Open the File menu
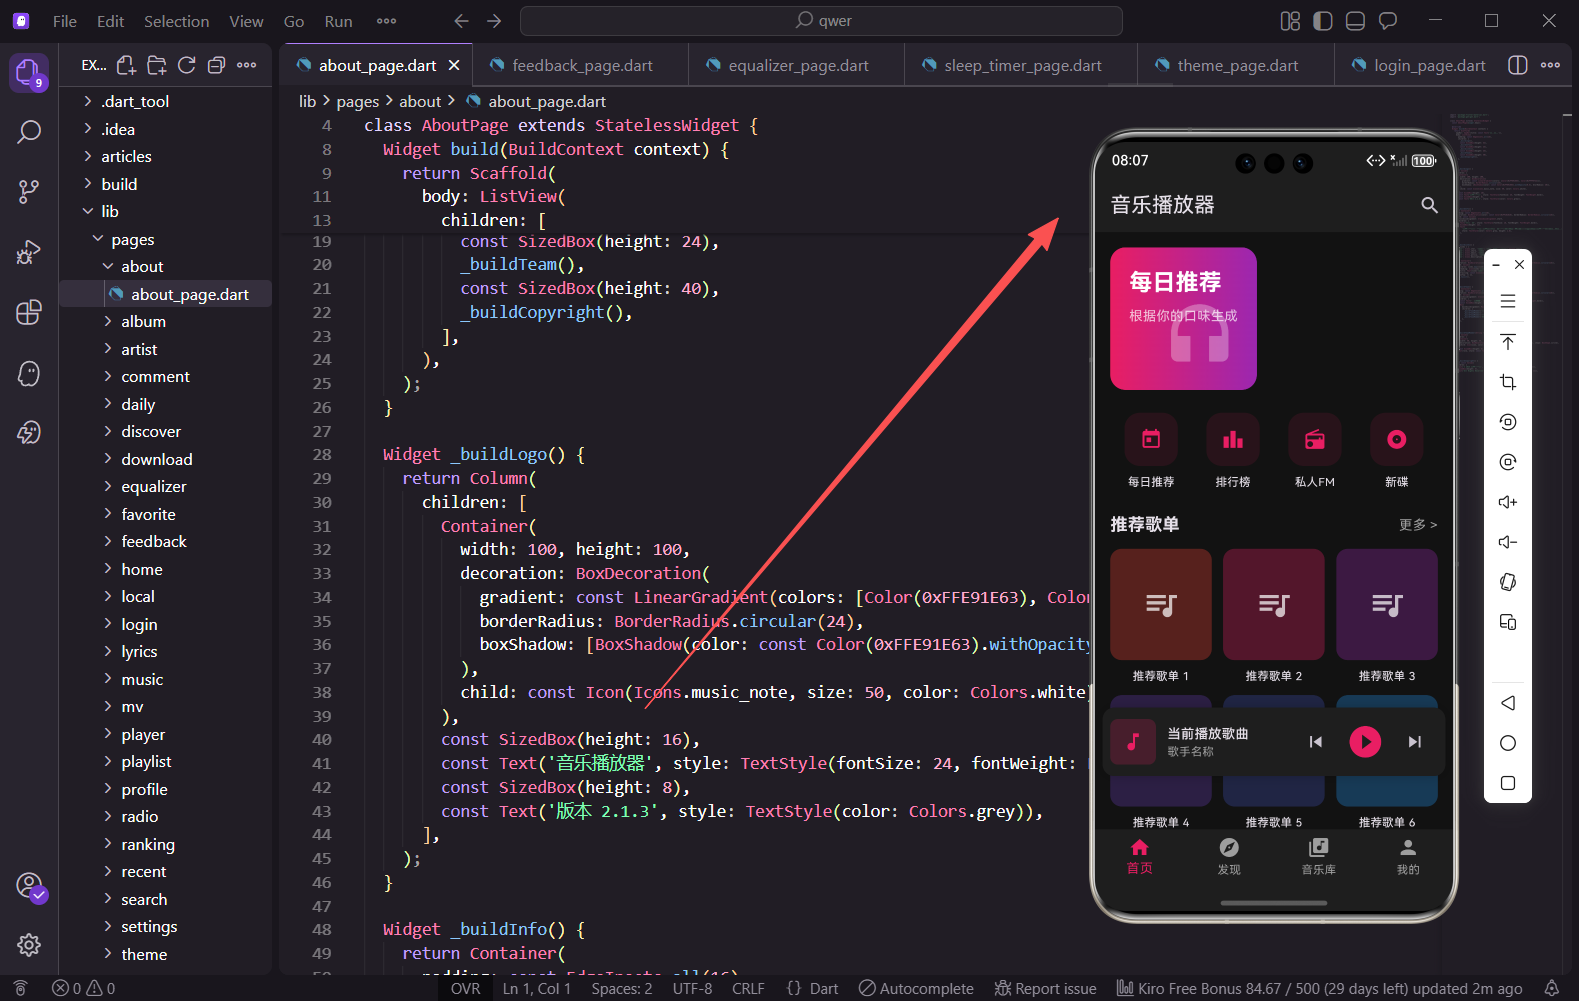Viewport: 1579px width, 1001px height. 65,21
